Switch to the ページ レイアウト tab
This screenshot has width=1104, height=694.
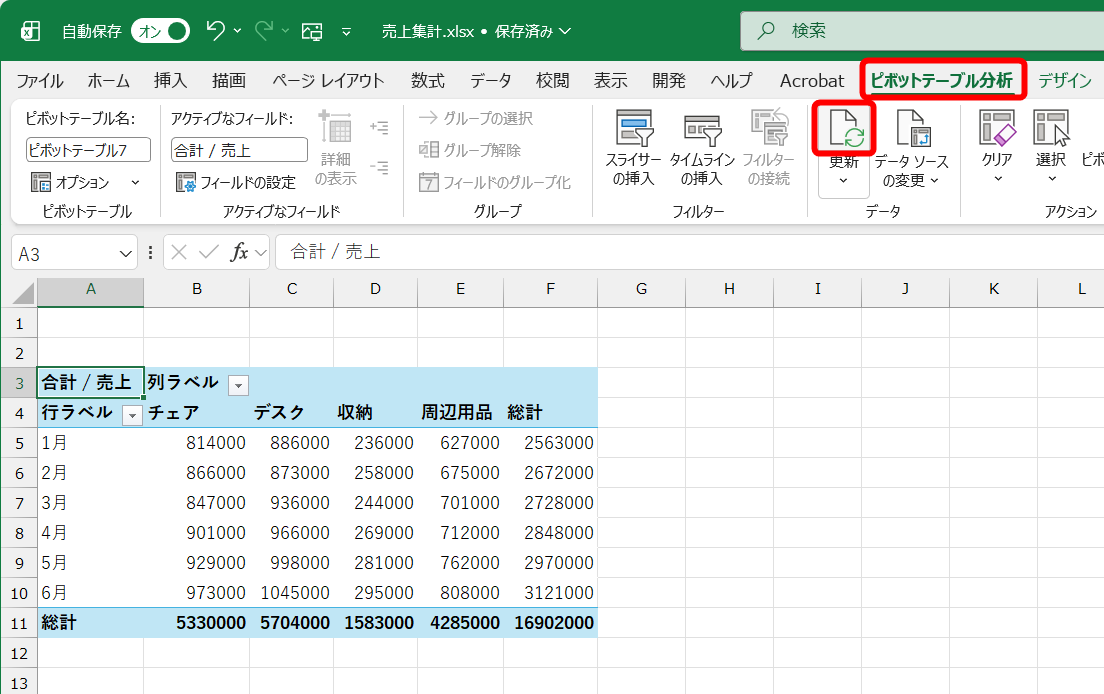pos(329,81)
